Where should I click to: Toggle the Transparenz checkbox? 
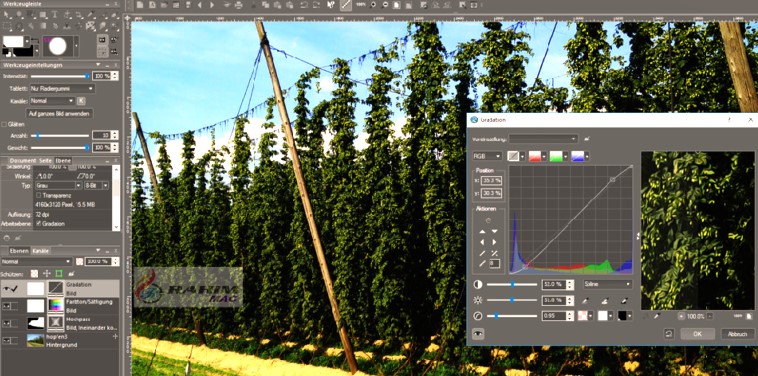coord(39,195)
